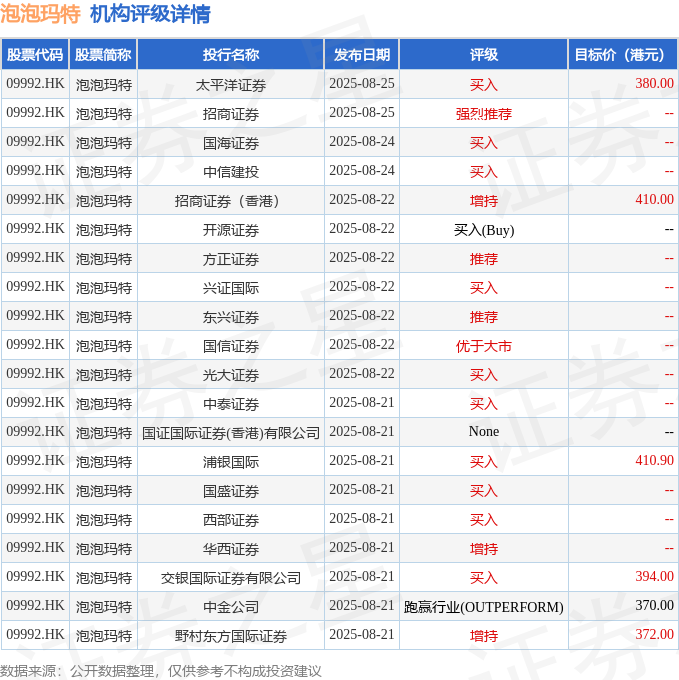The width and height of the screenshot is (679, 680).
Task: Click the 推荐 rating in 方正证券 row
Action: (483, 259)
